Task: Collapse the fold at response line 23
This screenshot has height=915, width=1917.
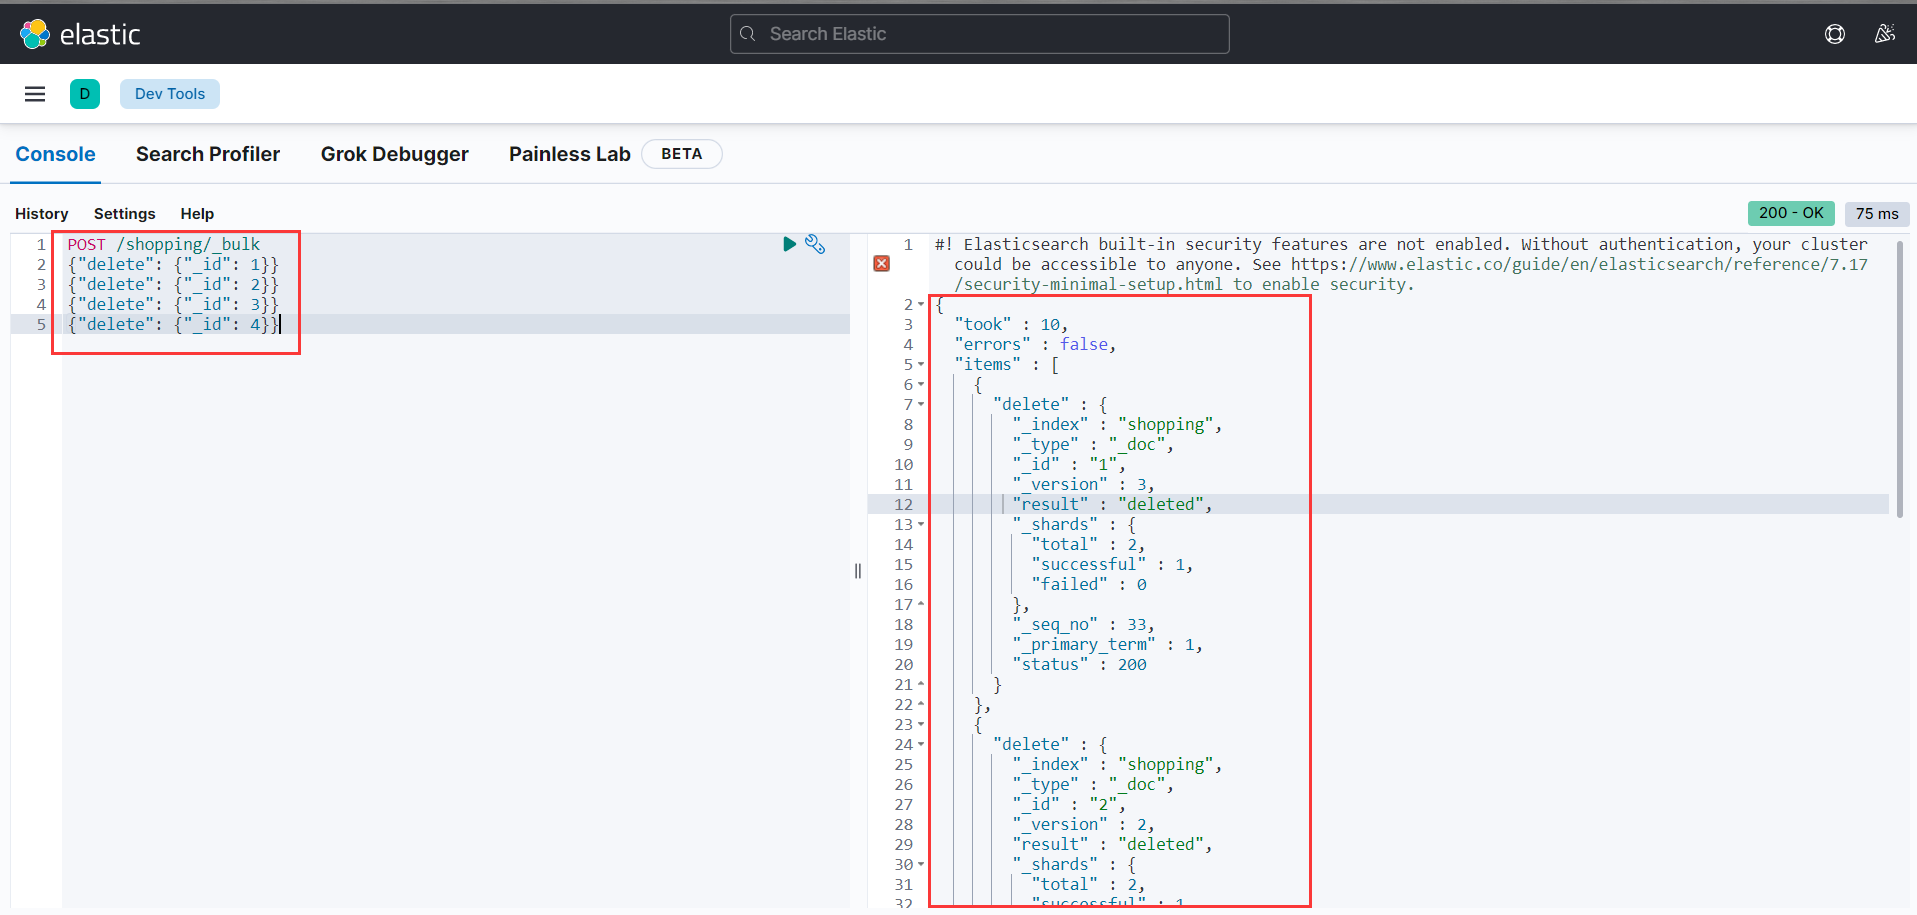Action: coord(921,724)
